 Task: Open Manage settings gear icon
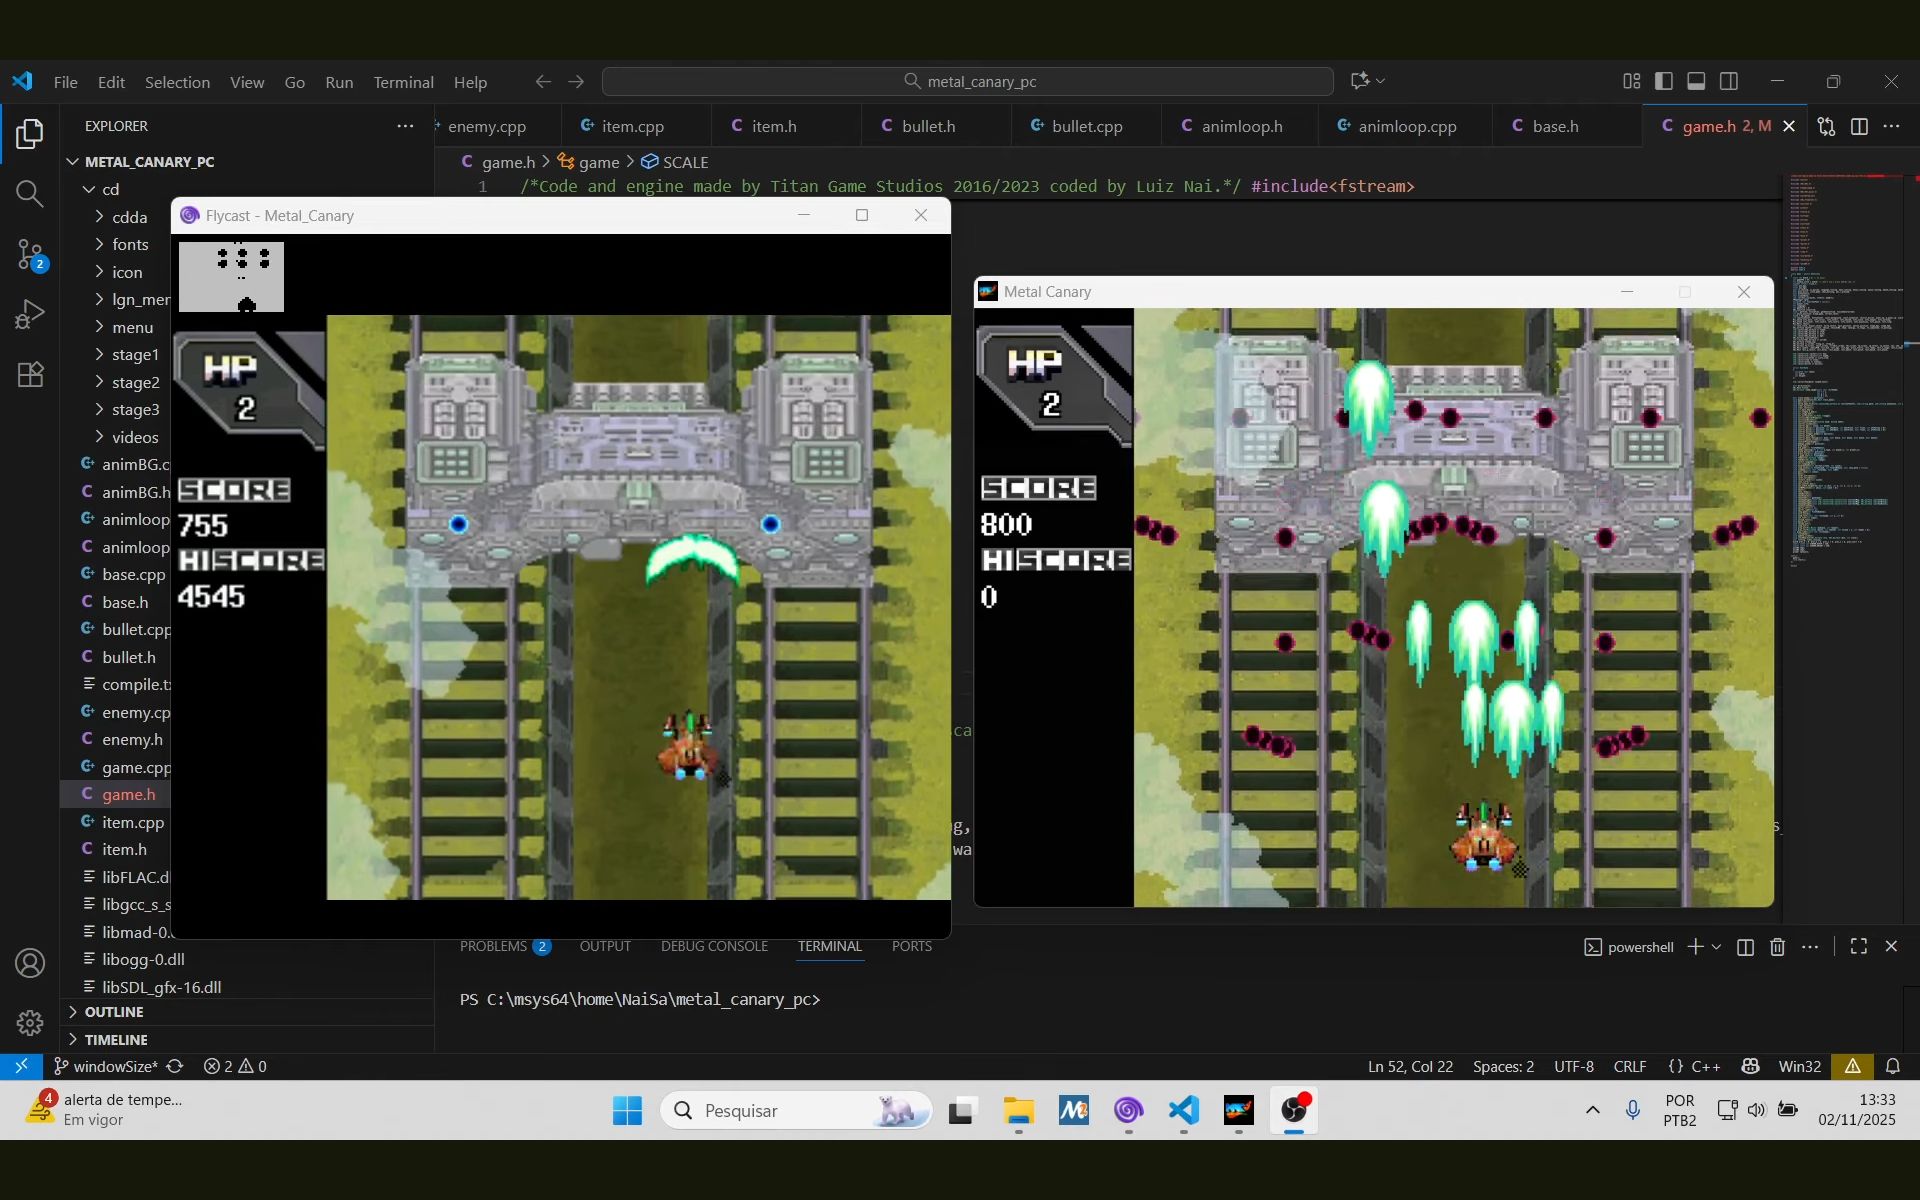point(30,1023)
